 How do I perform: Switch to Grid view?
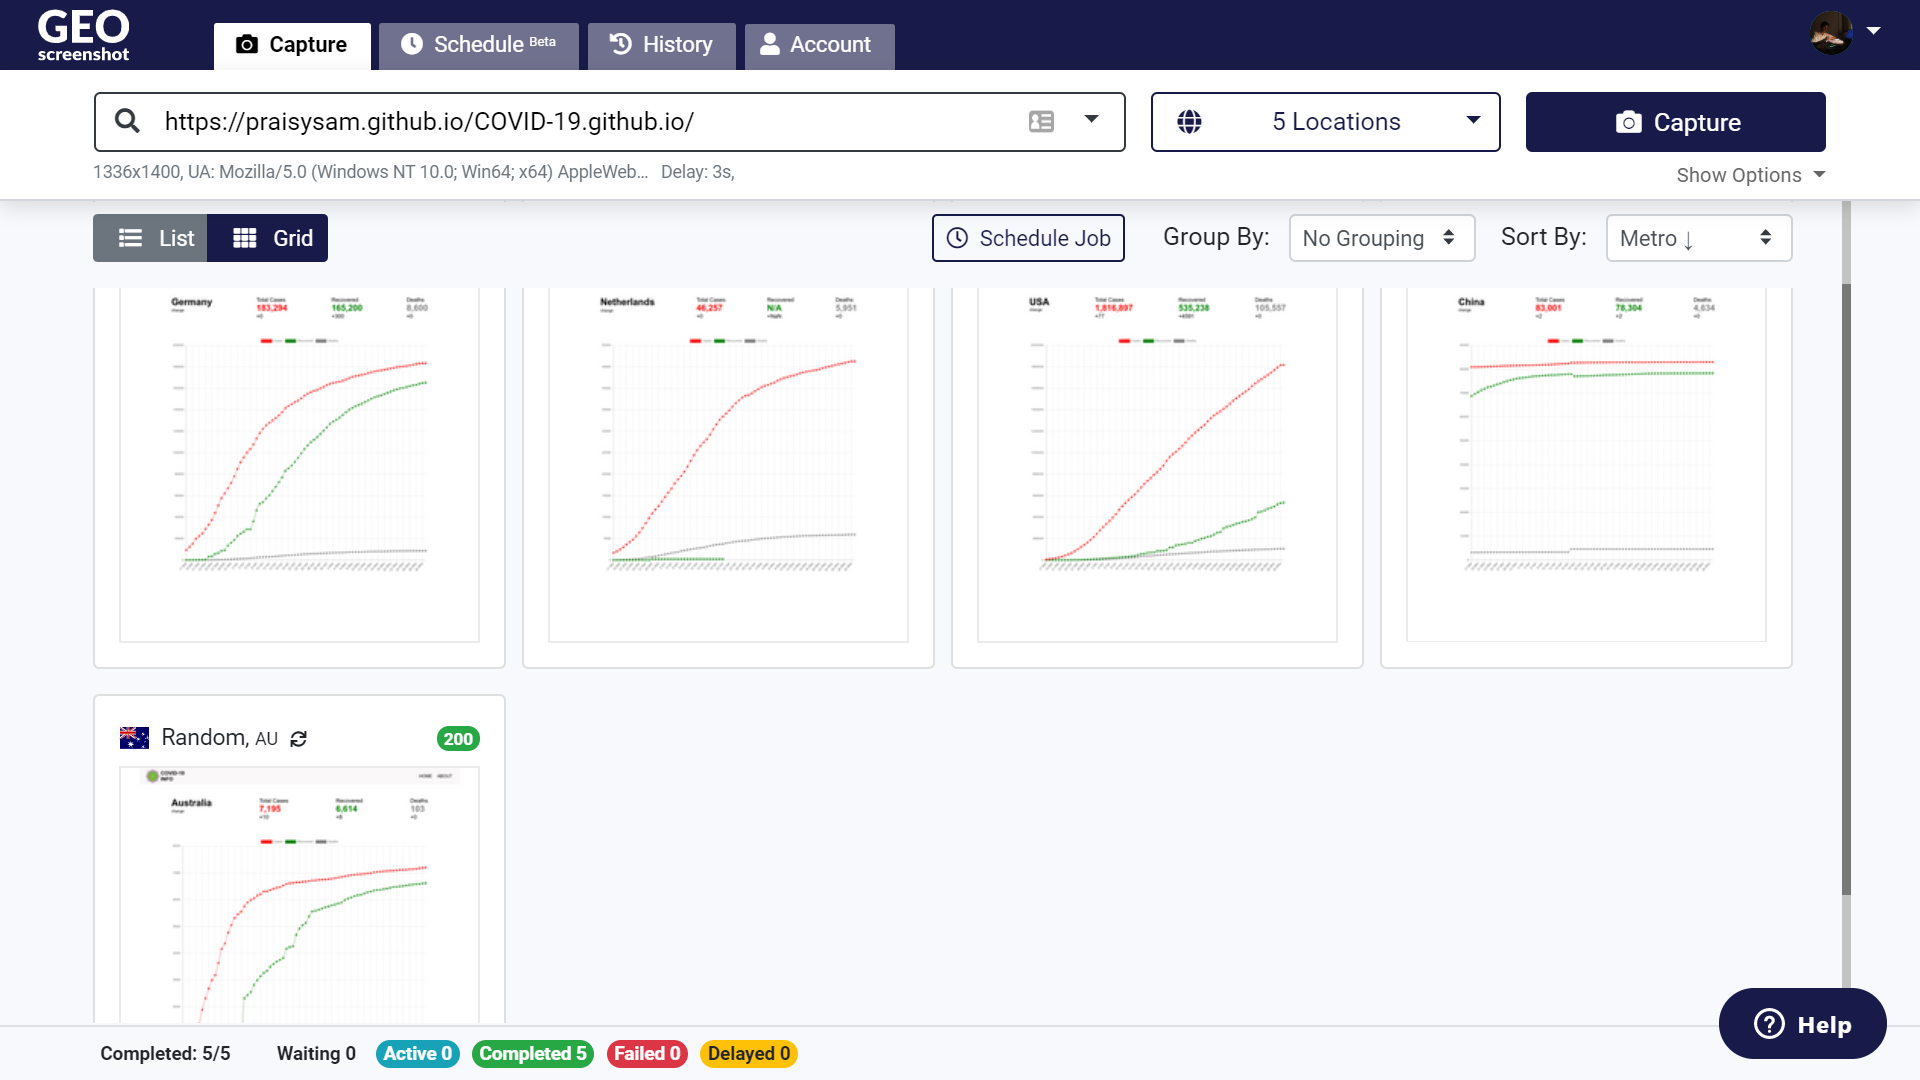tap(268, 238)
